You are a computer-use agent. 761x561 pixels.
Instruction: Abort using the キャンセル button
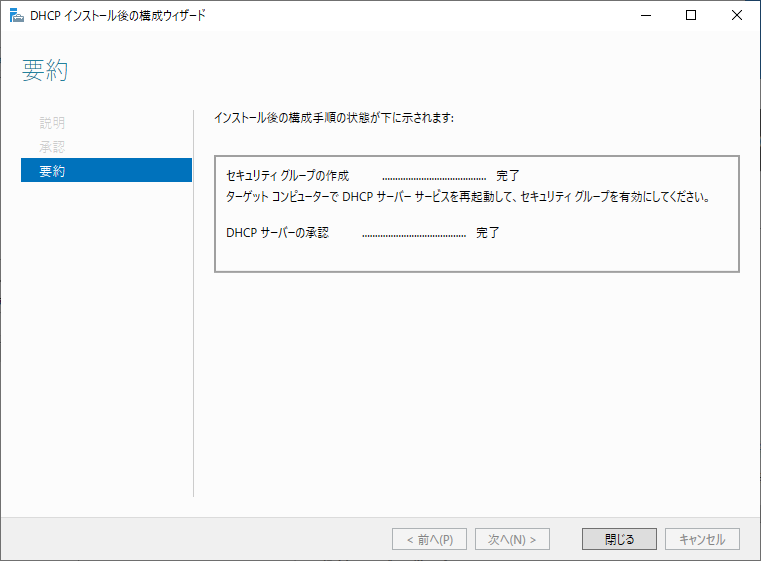pos(702,539)
